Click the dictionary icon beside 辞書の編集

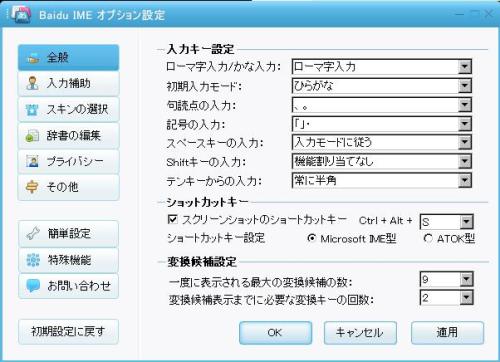pyautogui.click(x=32, y=135)
